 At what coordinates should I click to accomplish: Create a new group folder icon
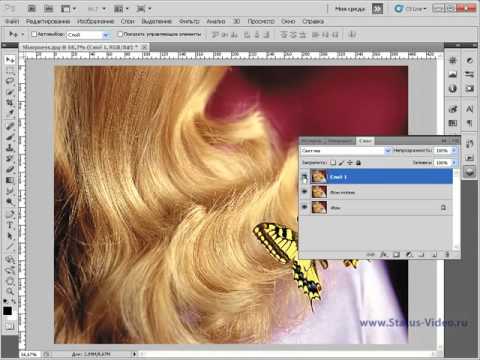click(x=421, y=255)
